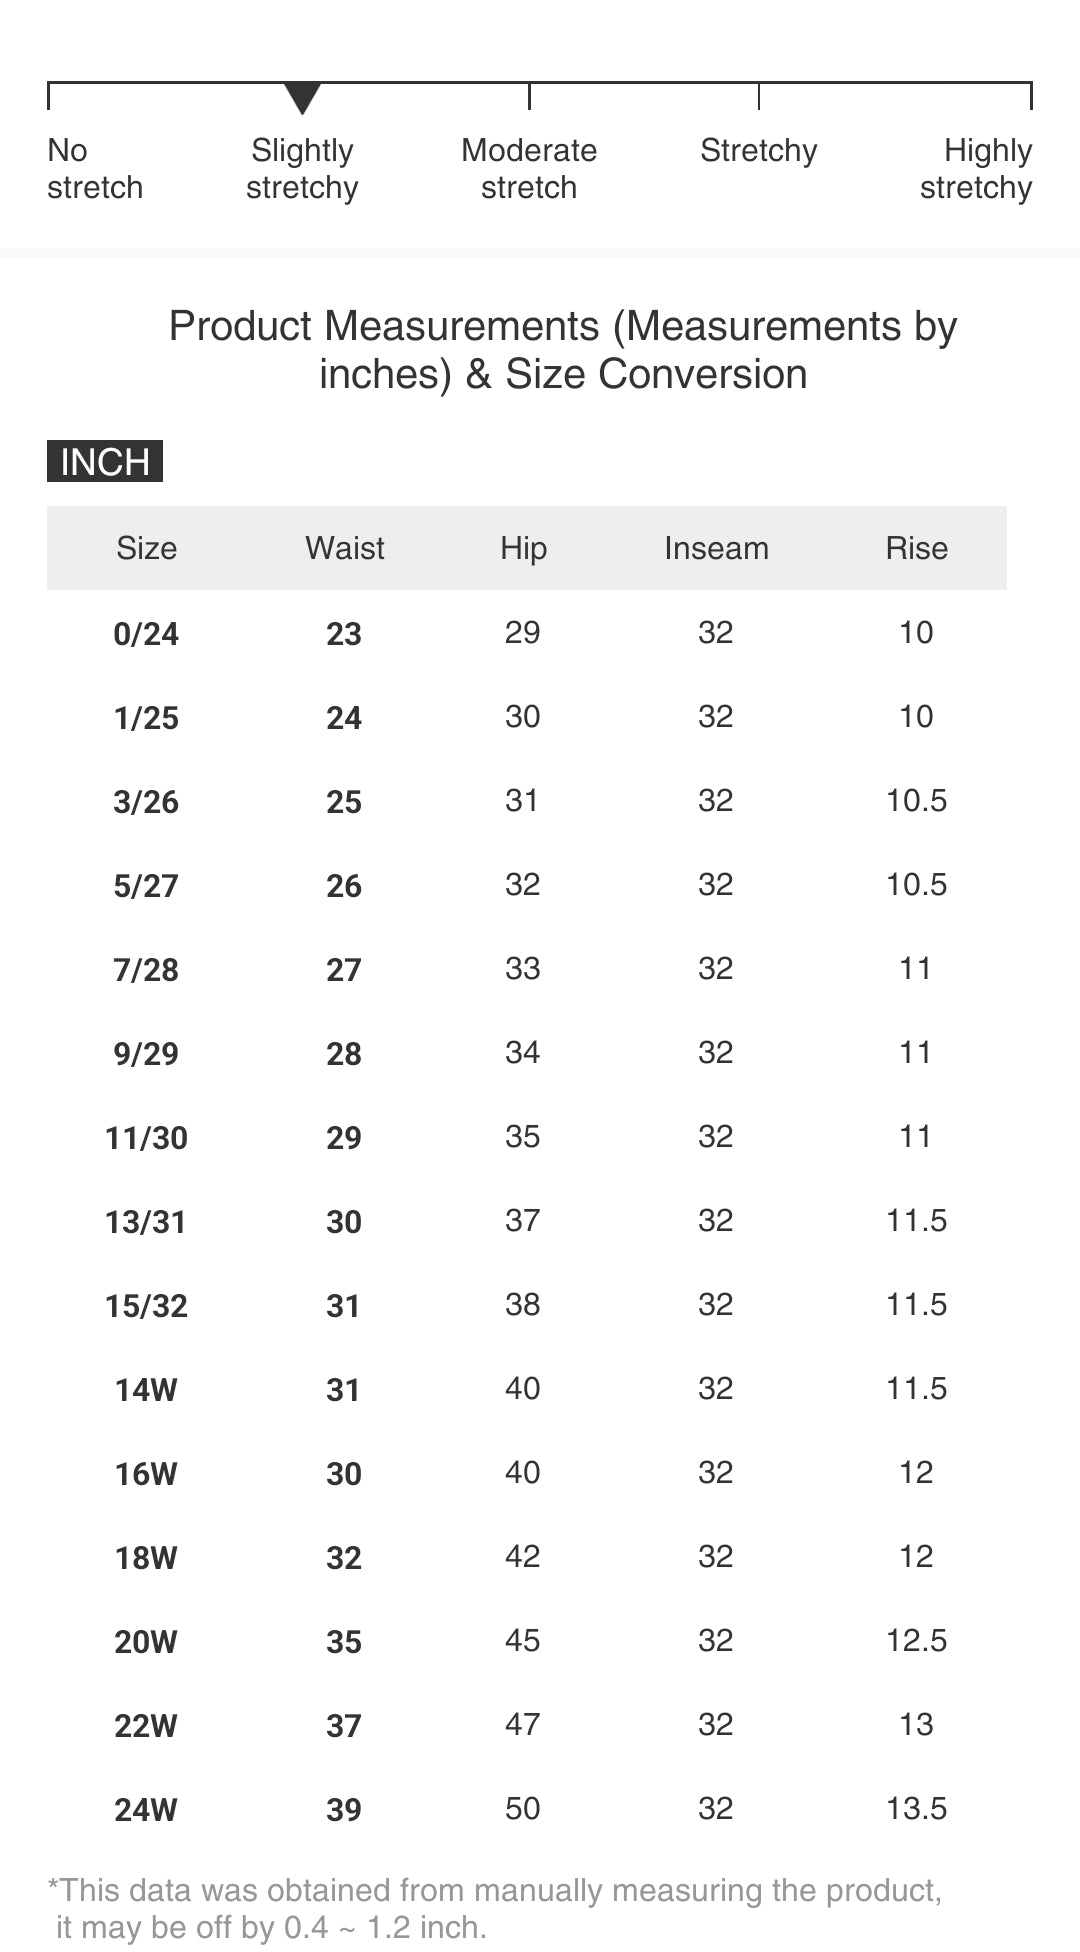Click the "Stretchy" scale label
This screenshot has width=1080, height=1952.
coord(758,151)
